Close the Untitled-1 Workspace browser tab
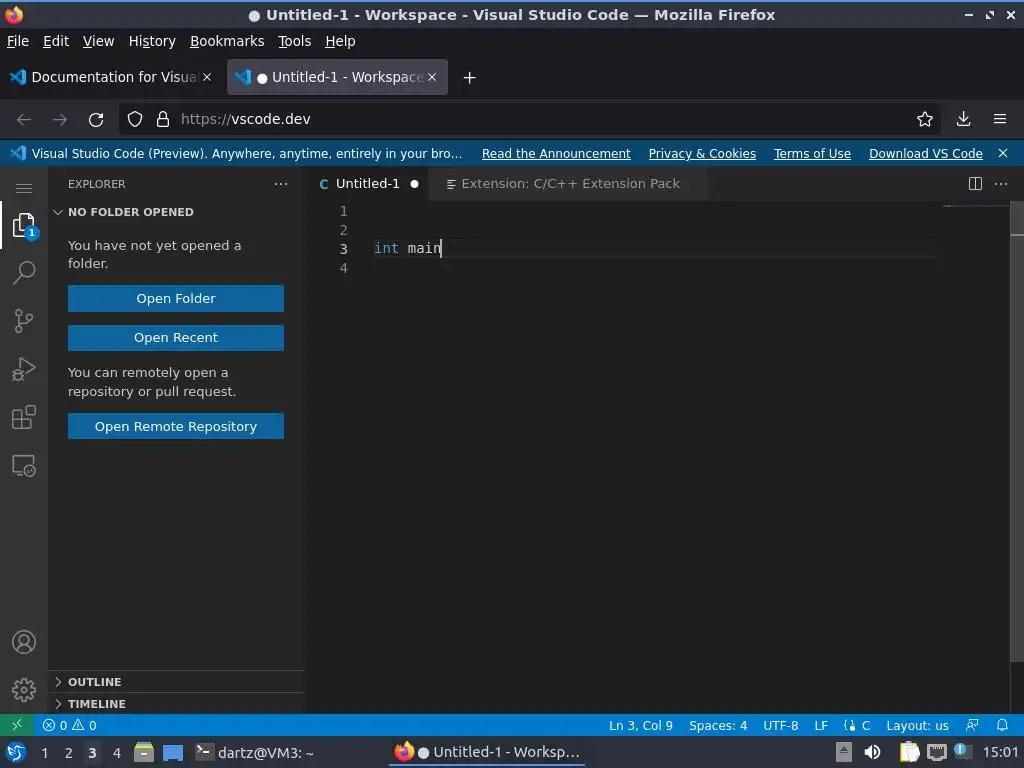 pyautogui.click(x=432, y=77)
